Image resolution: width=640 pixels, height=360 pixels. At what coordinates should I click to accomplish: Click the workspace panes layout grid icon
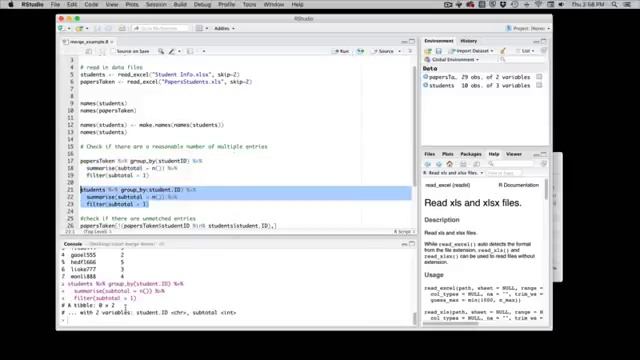click(199, 29)
